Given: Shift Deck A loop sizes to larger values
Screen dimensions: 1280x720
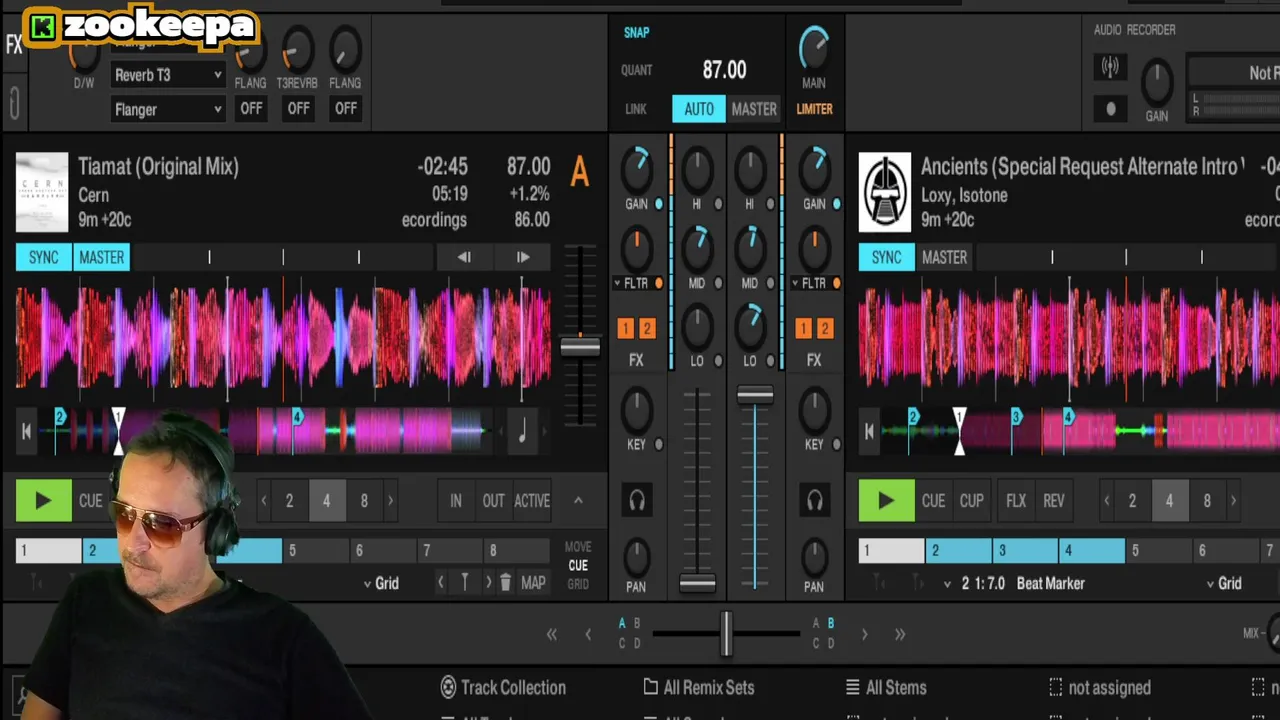Looking at the screenshot, I should (x=391, y=501).
